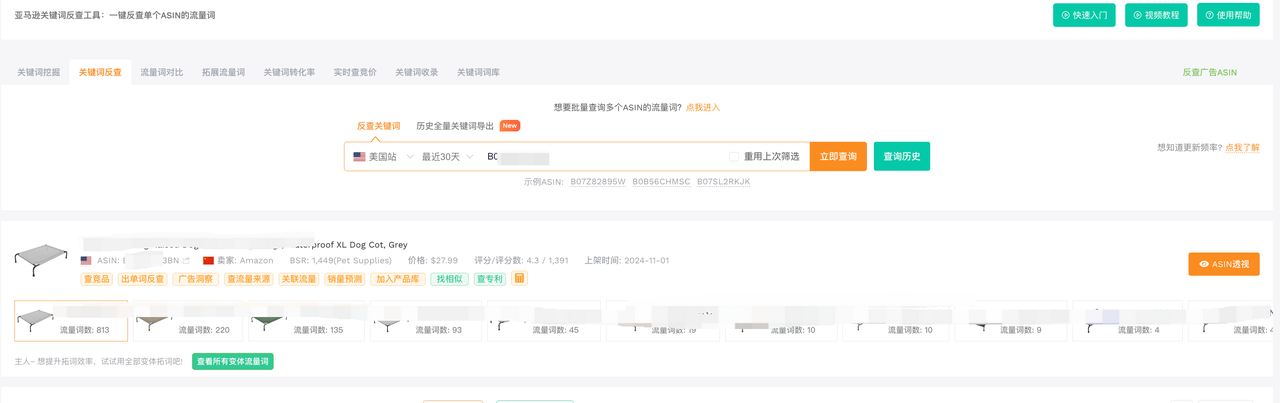
Task: Open the 广告洞察 tag
Action: click(x=195, y=278)
